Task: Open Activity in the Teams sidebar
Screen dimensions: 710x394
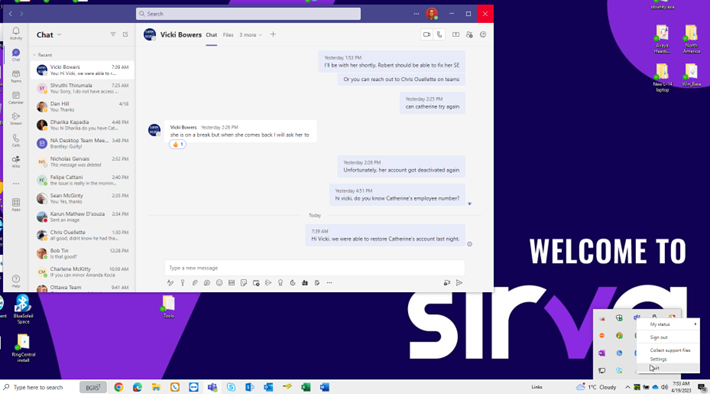Action: point(16,33)
